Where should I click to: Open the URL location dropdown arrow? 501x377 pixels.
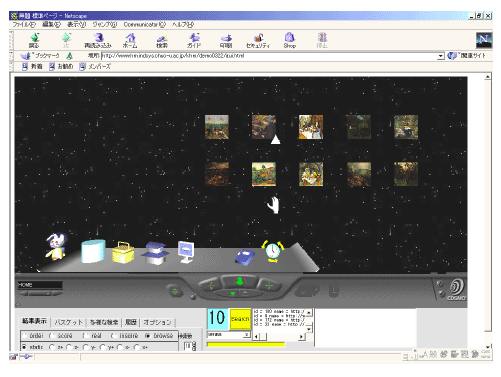441,56
